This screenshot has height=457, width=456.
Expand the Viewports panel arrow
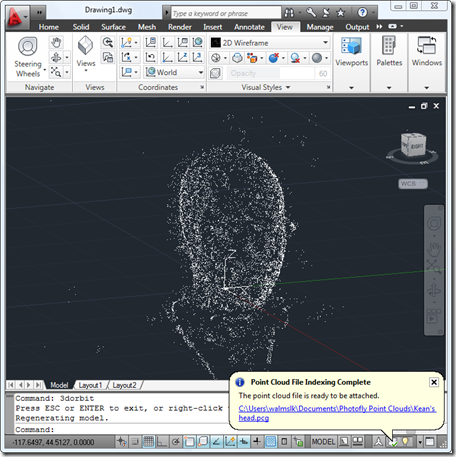[351, 88]
